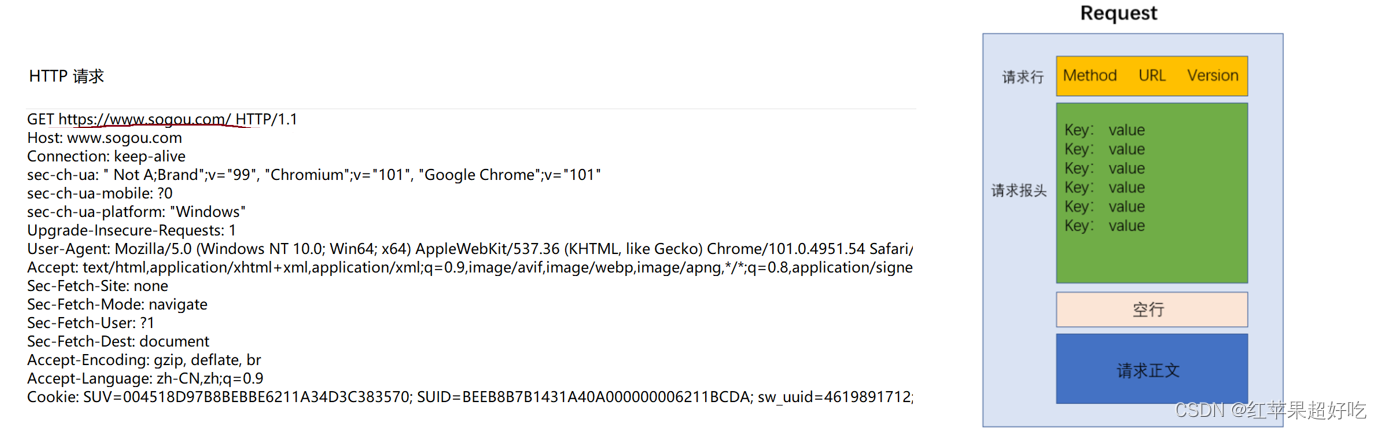
Task: Click "Version" in the orange request-line box
Action: pyautogui.click(x=1212, y=76)
